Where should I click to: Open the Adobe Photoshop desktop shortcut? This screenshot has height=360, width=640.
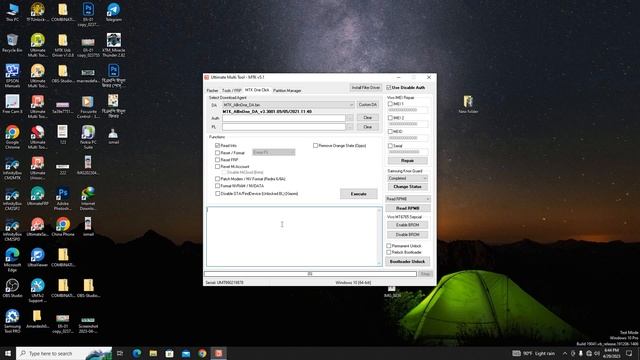[63, 198]
